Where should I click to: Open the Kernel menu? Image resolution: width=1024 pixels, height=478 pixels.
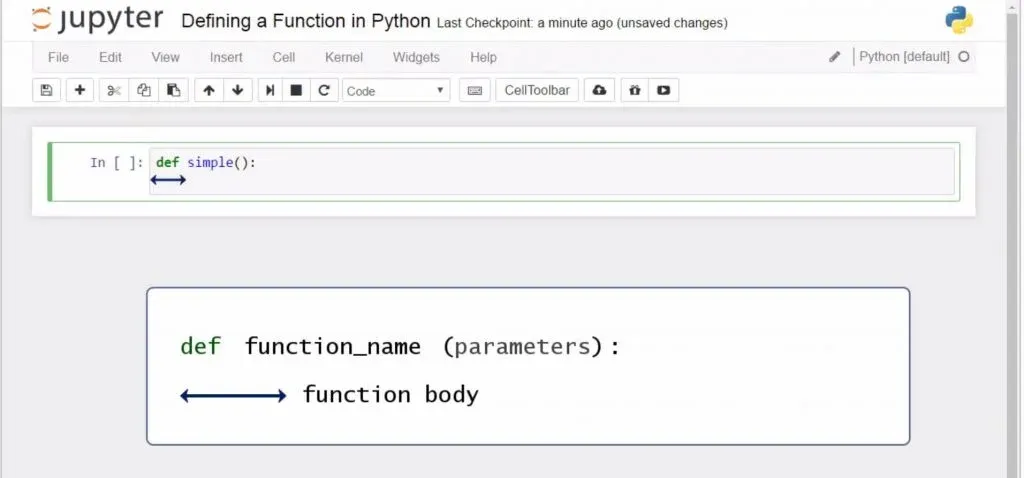click(x=344, y=58)
